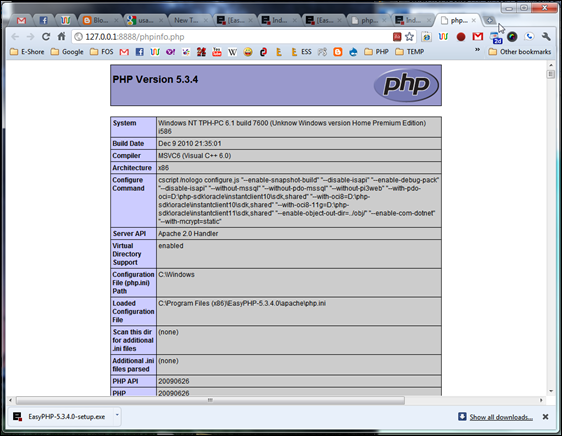562x436 pixels.
Task: Click the System row Windows NT value
Action: [292, 127]
